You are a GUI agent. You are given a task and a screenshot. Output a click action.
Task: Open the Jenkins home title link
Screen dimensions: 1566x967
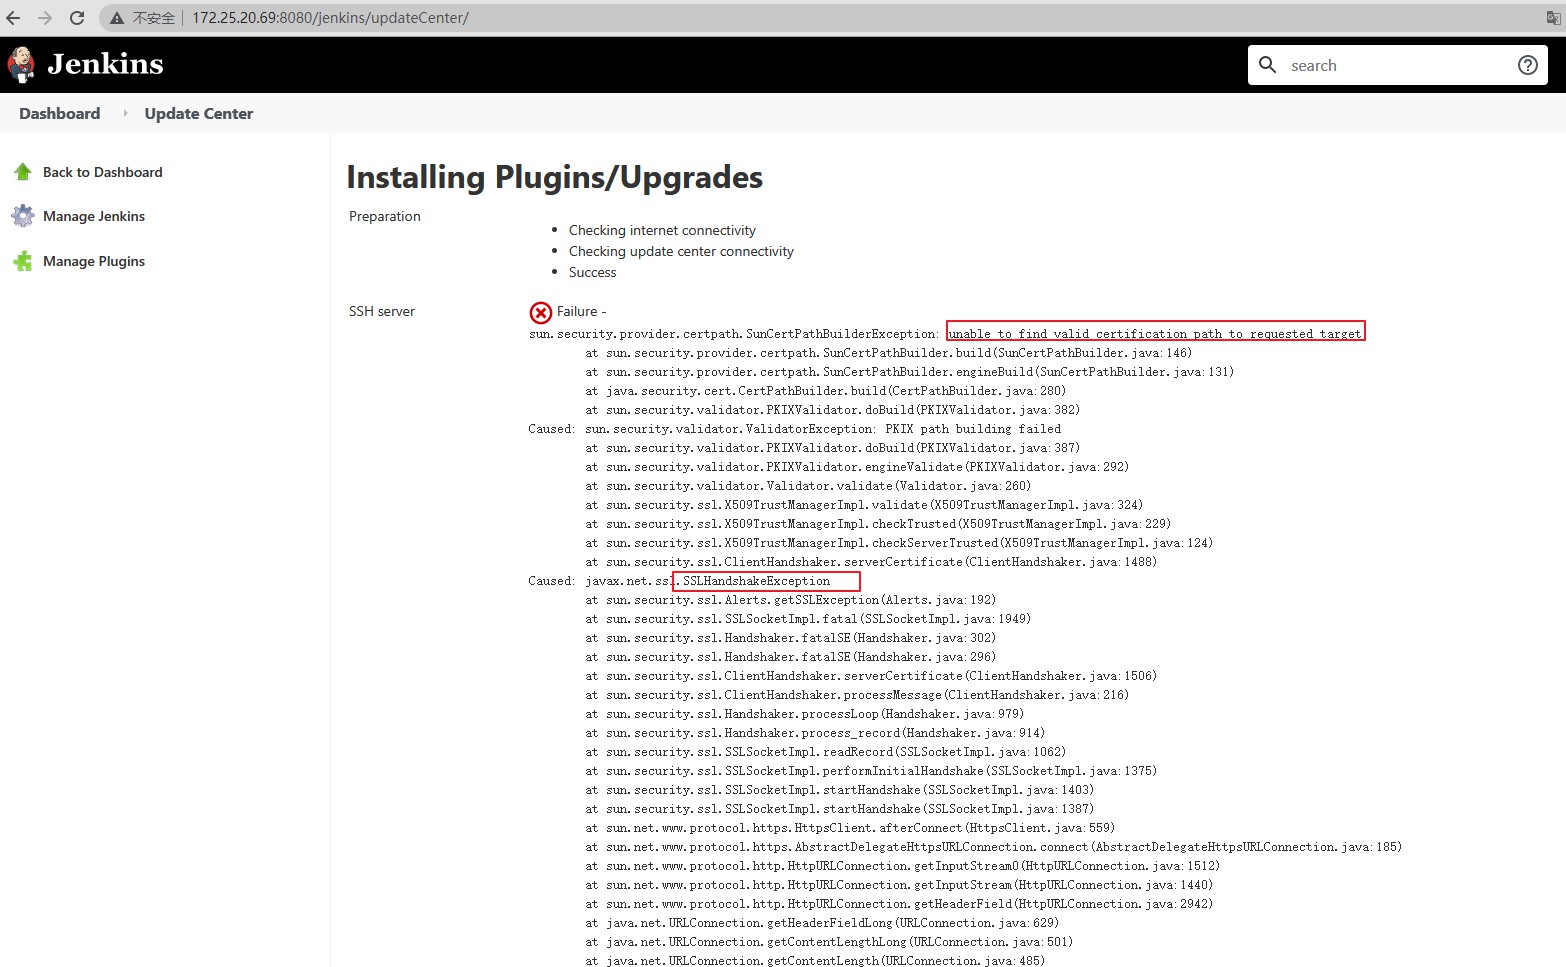(105, 64)
